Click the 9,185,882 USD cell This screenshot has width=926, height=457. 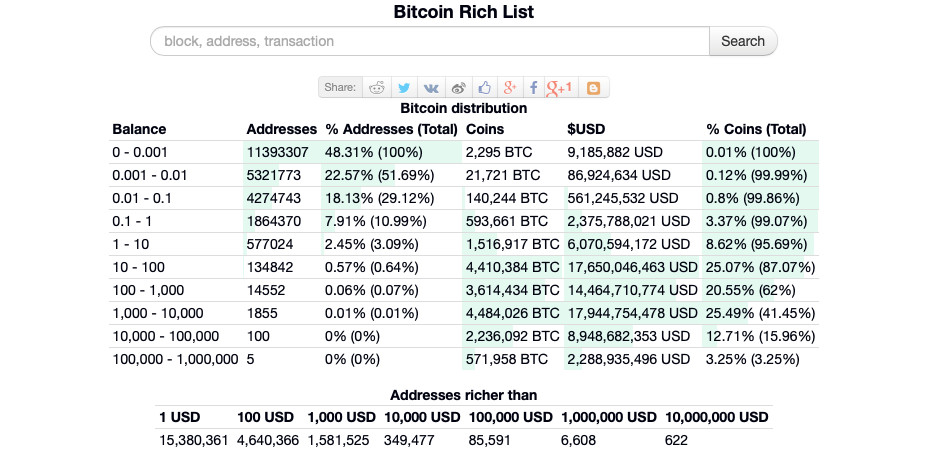pos(615,152)
